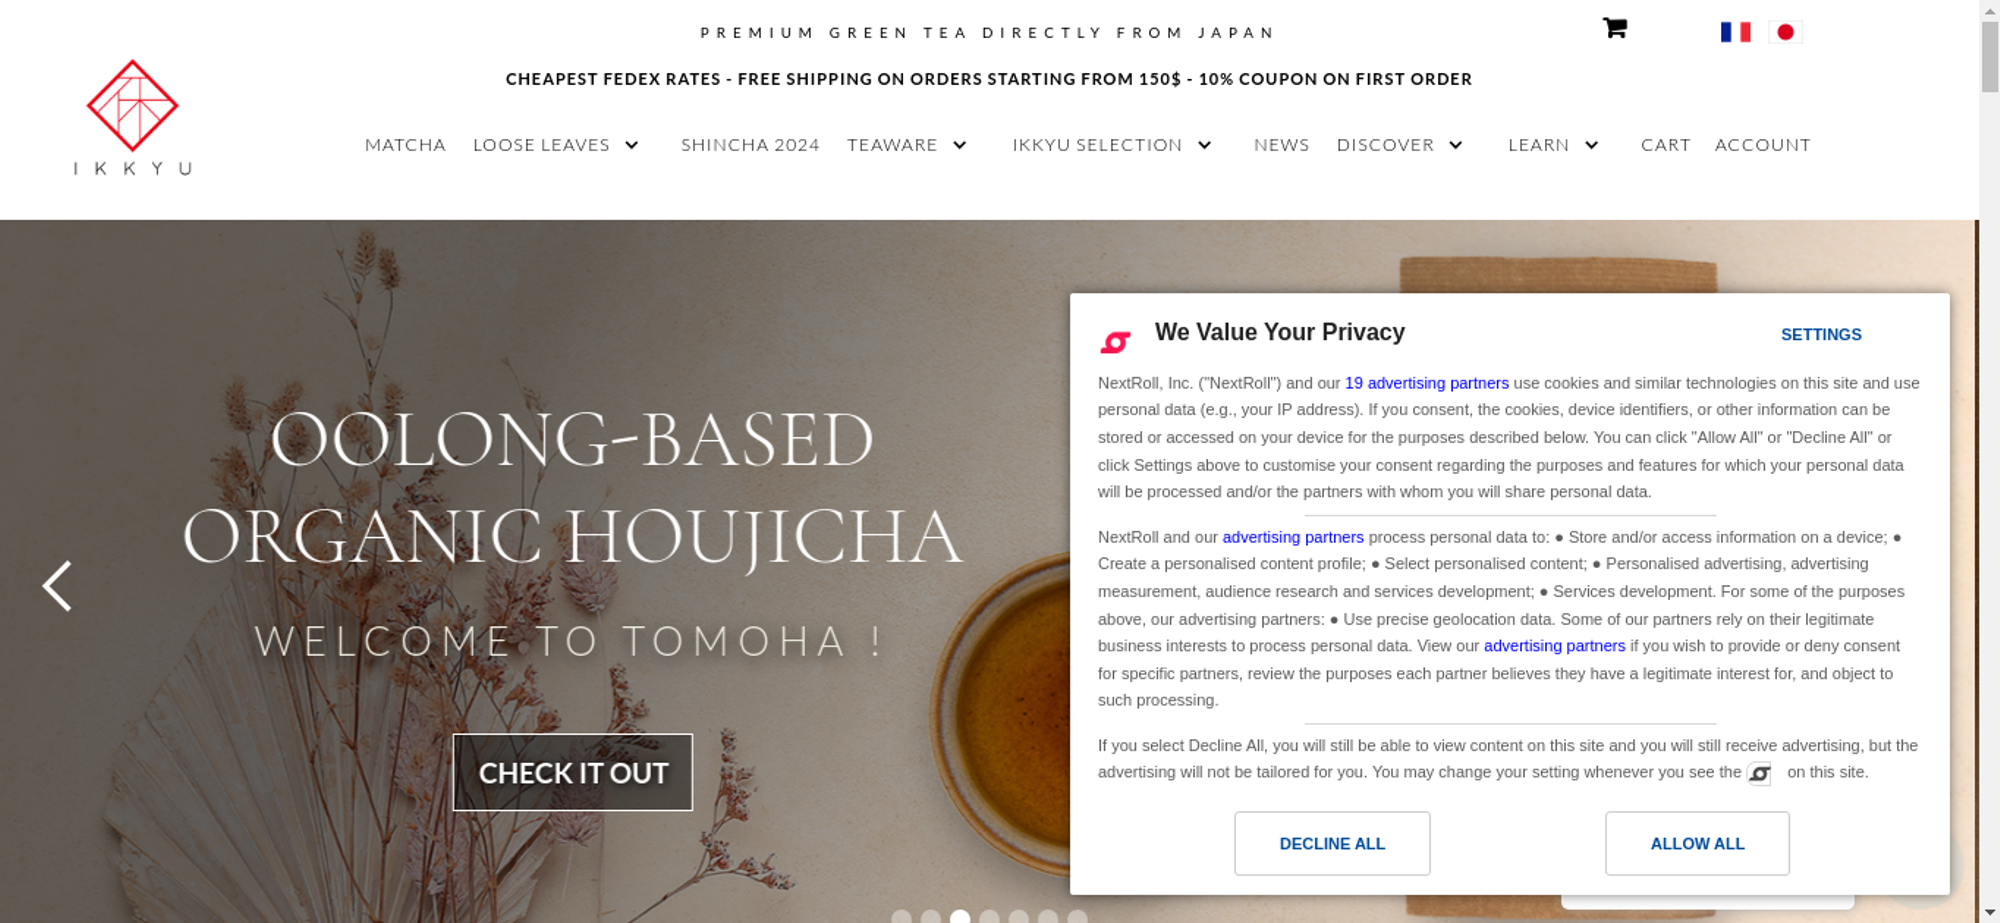Open the Discover menu chevron
The image size is (2000, 923).
point(1456,145)
